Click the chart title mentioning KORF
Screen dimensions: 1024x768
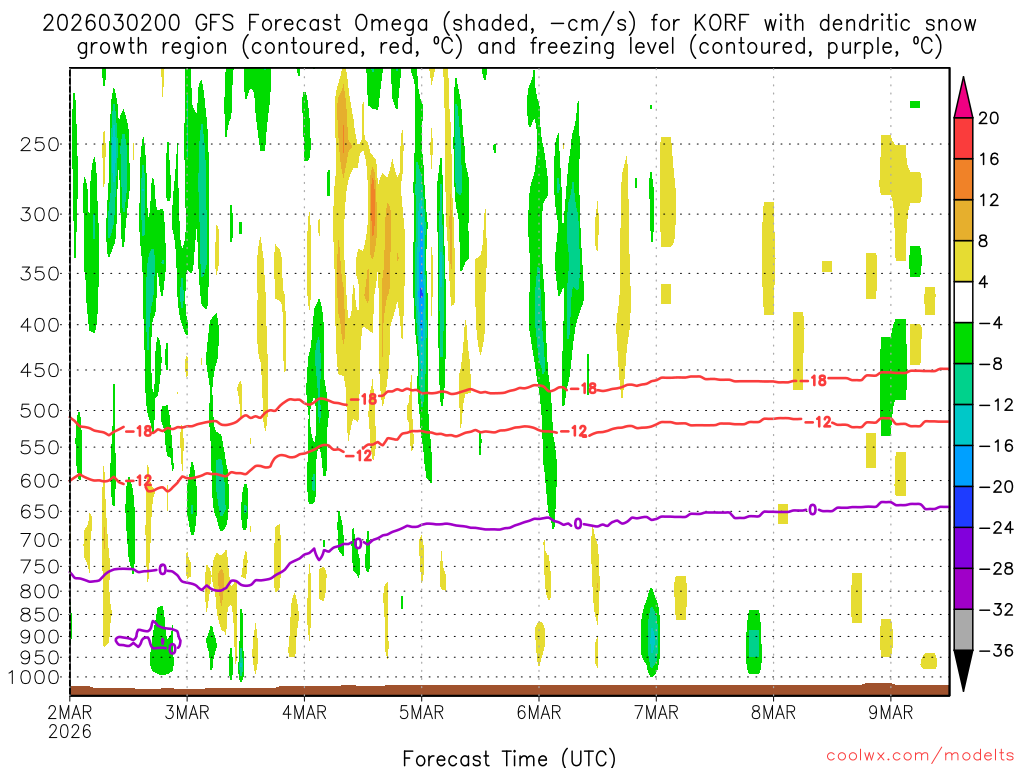coord(509,34)
